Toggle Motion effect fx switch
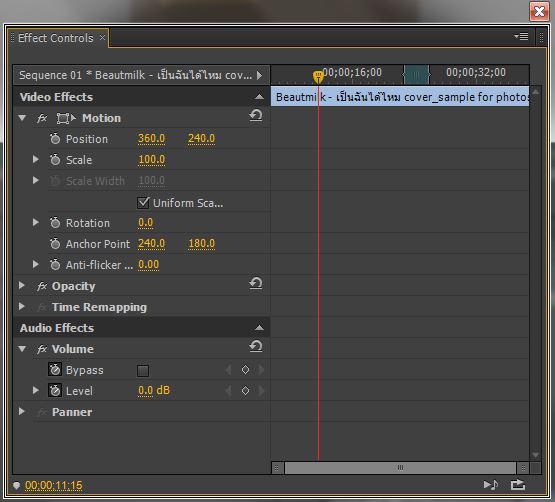Screen dimensions: 555x502 (42, 118)
